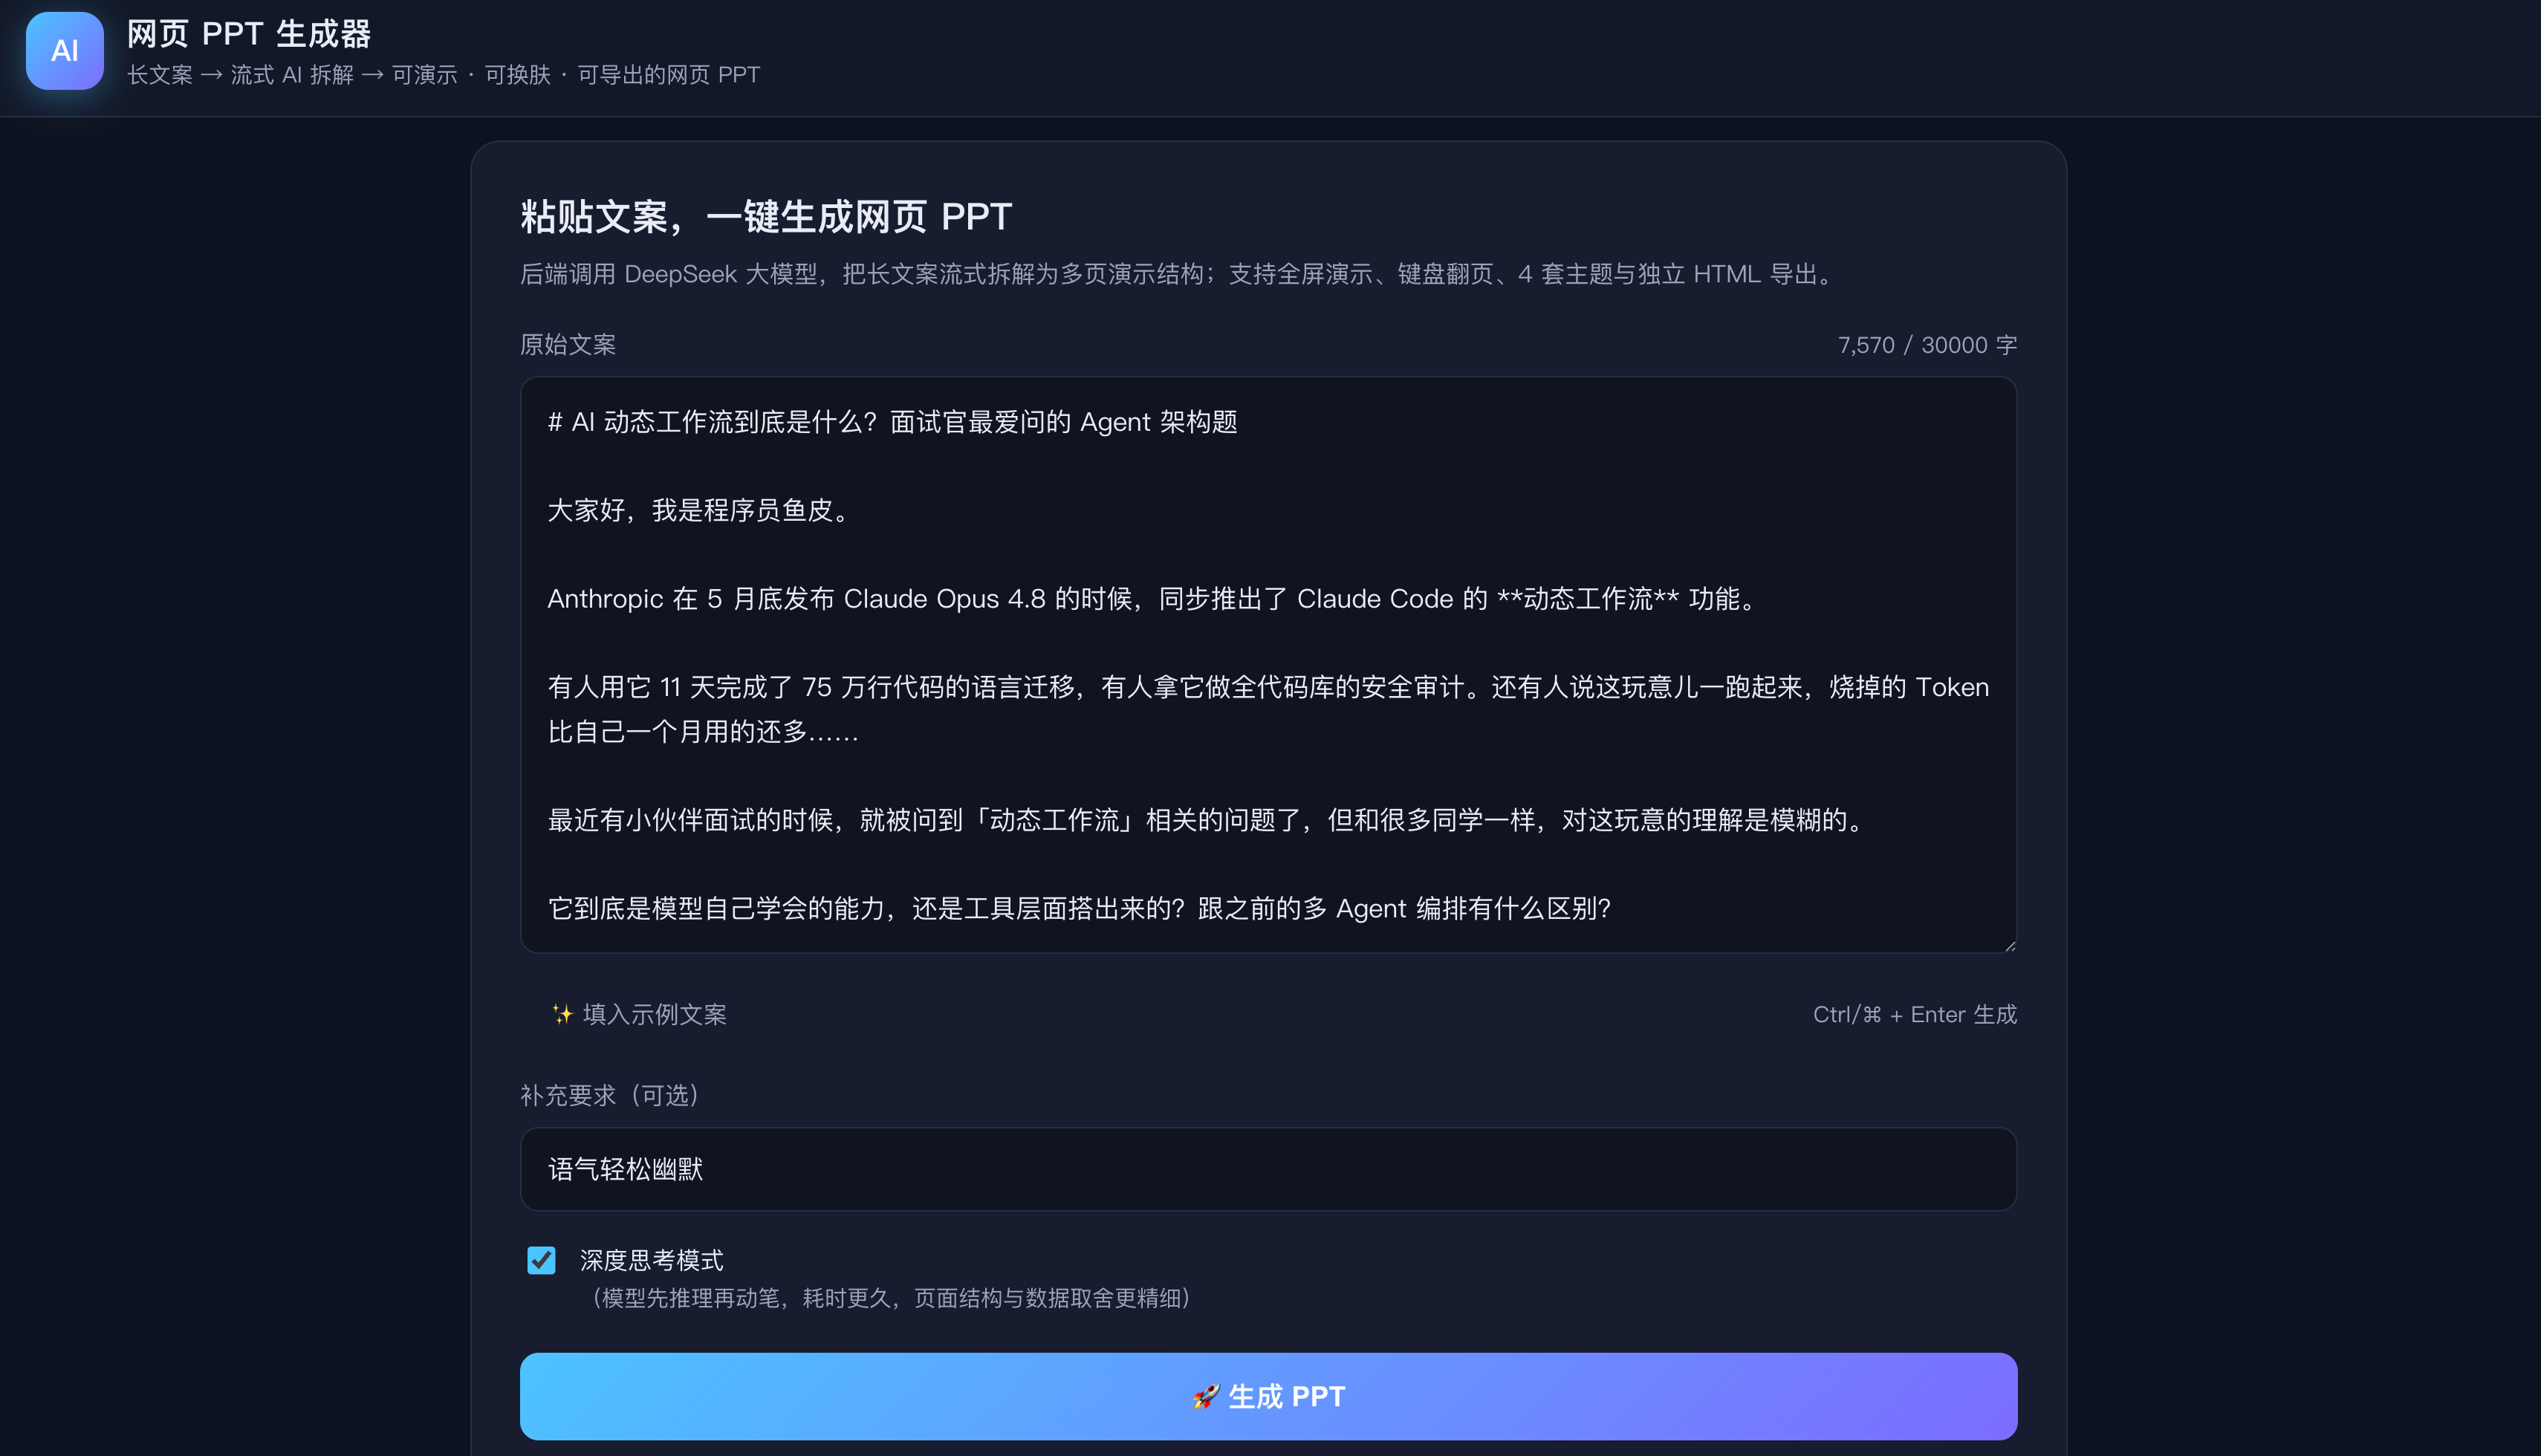Click the 填入示例文案 button
The image size is (2541, 1456).
coord(639,1014)
